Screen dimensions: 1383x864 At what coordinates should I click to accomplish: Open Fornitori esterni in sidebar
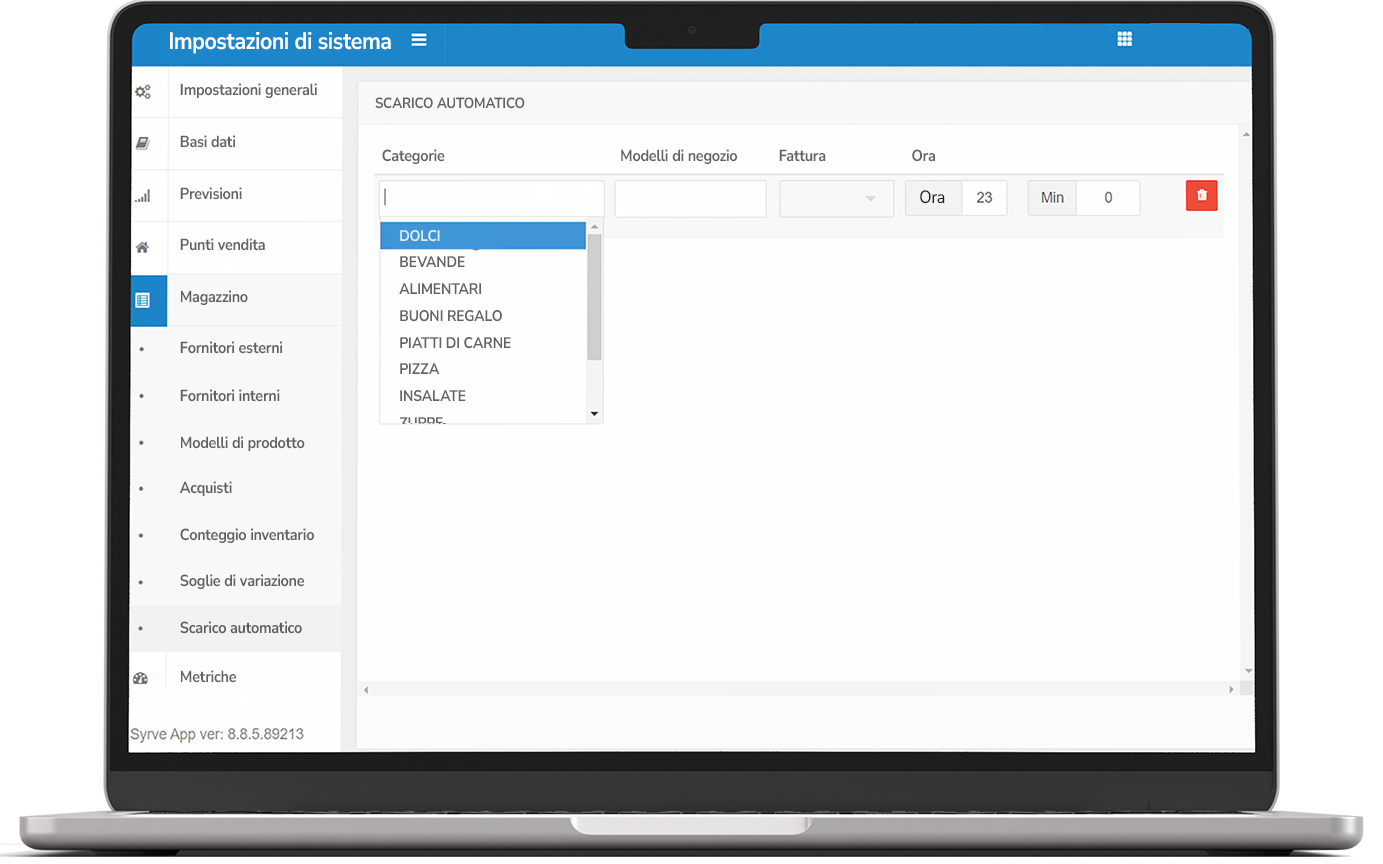[x=231, y=348]
